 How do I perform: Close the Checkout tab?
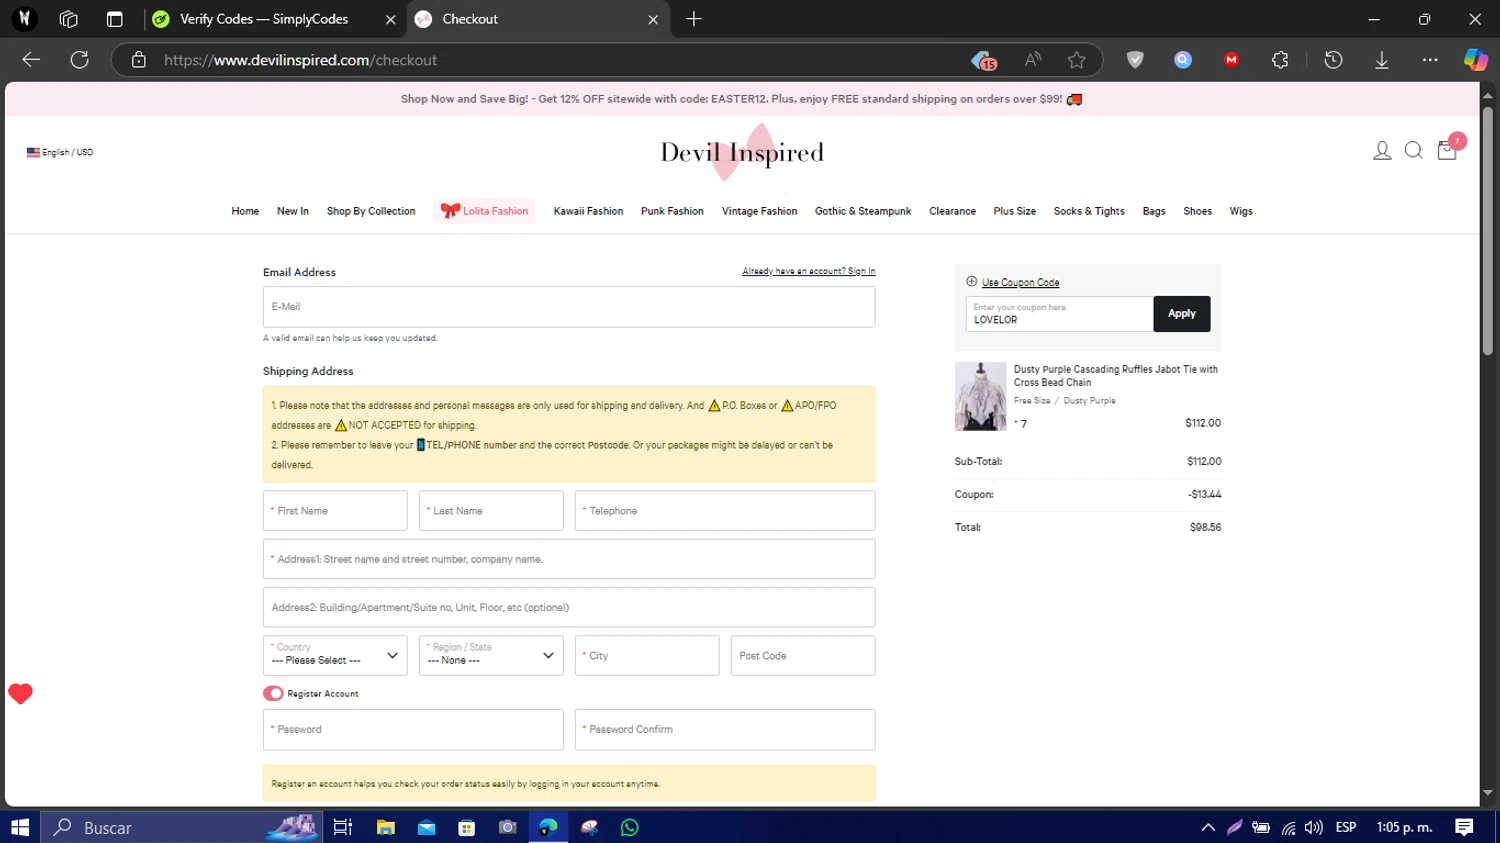pyautogui.click(x=653, y=19)
